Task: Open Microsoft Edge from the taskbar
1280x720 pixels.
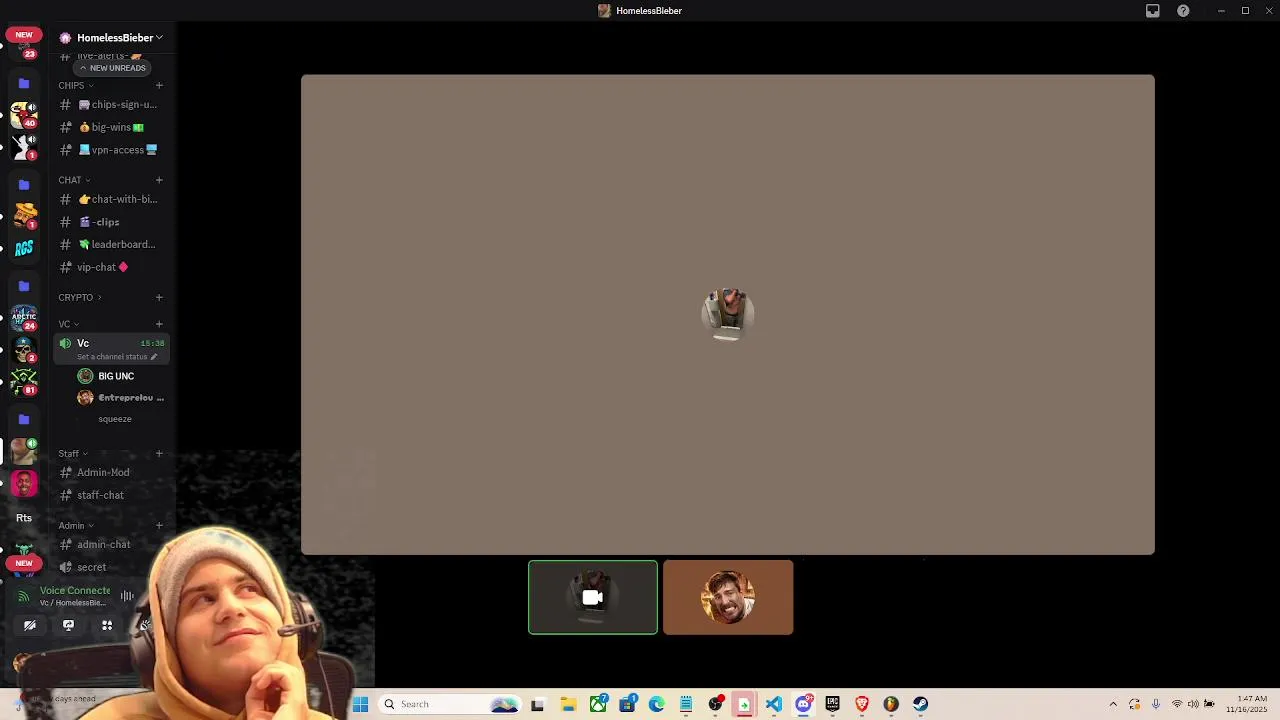Action: click(657, 704)
